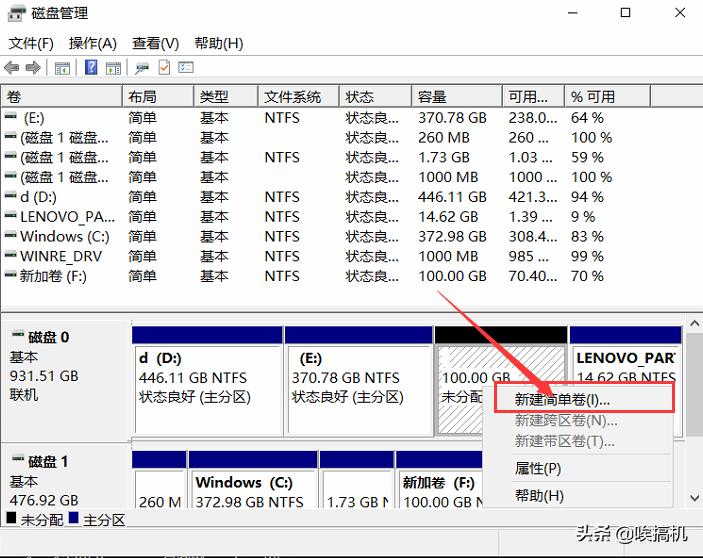Close the Disk Management window

[680, 13]
